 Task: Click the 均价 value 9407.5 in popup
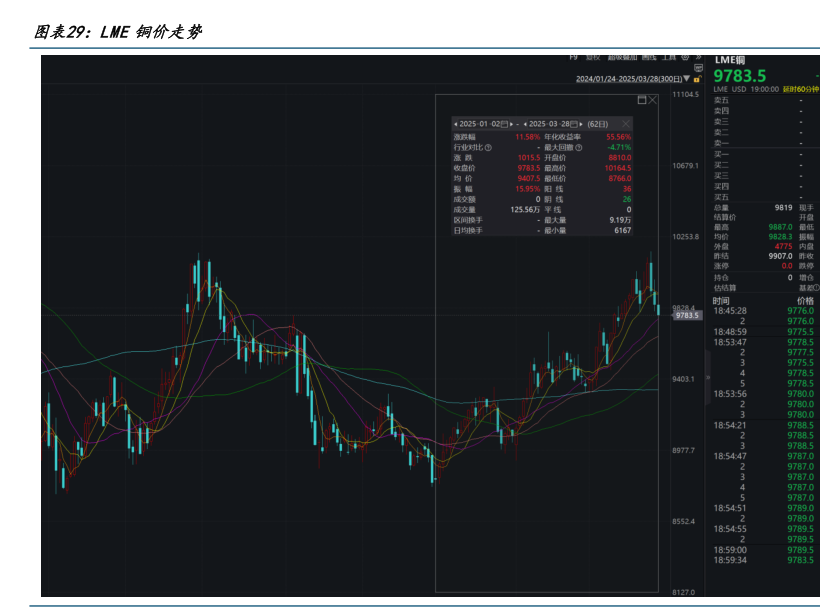tap(529, 178)
